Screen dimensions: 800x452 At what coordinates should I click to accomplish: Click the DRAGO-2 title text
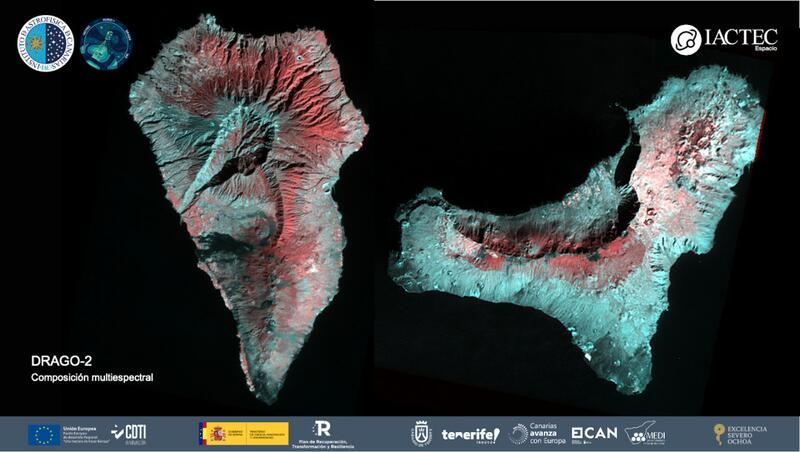[x=56, y=359]
